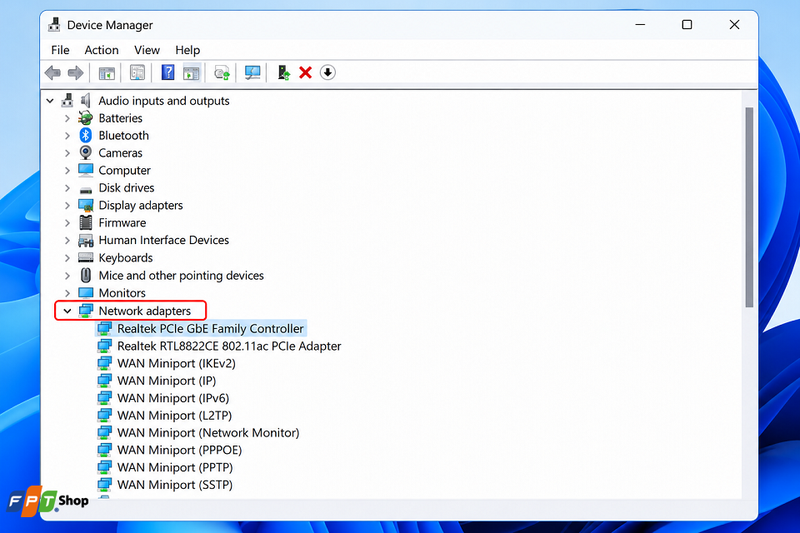Select Realtek PCIe GbE Family Controller
The image size is (800, 533).
tap(210, 328)
